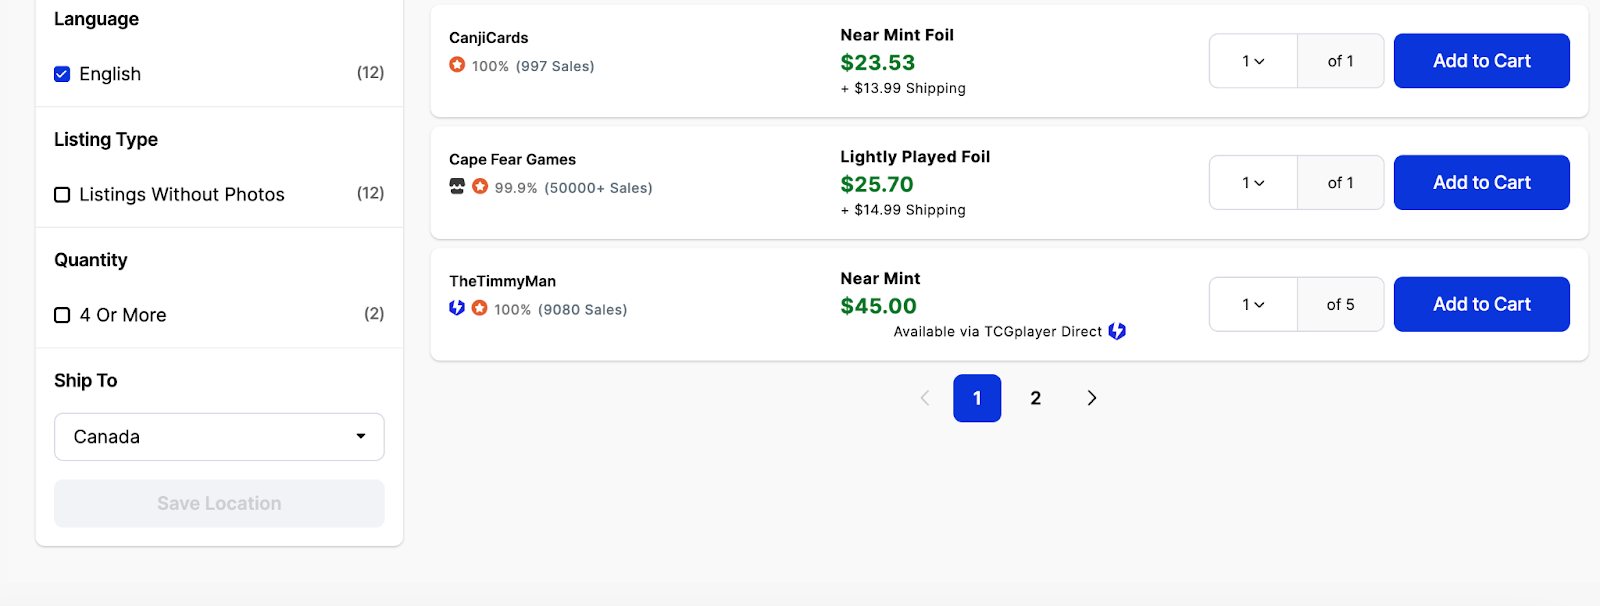Viewport: 1600px width, 606px height.
Task: Click the TCGplayer Direct icon next to TheTimmyMan rating
Action: (x=457, y=309)
